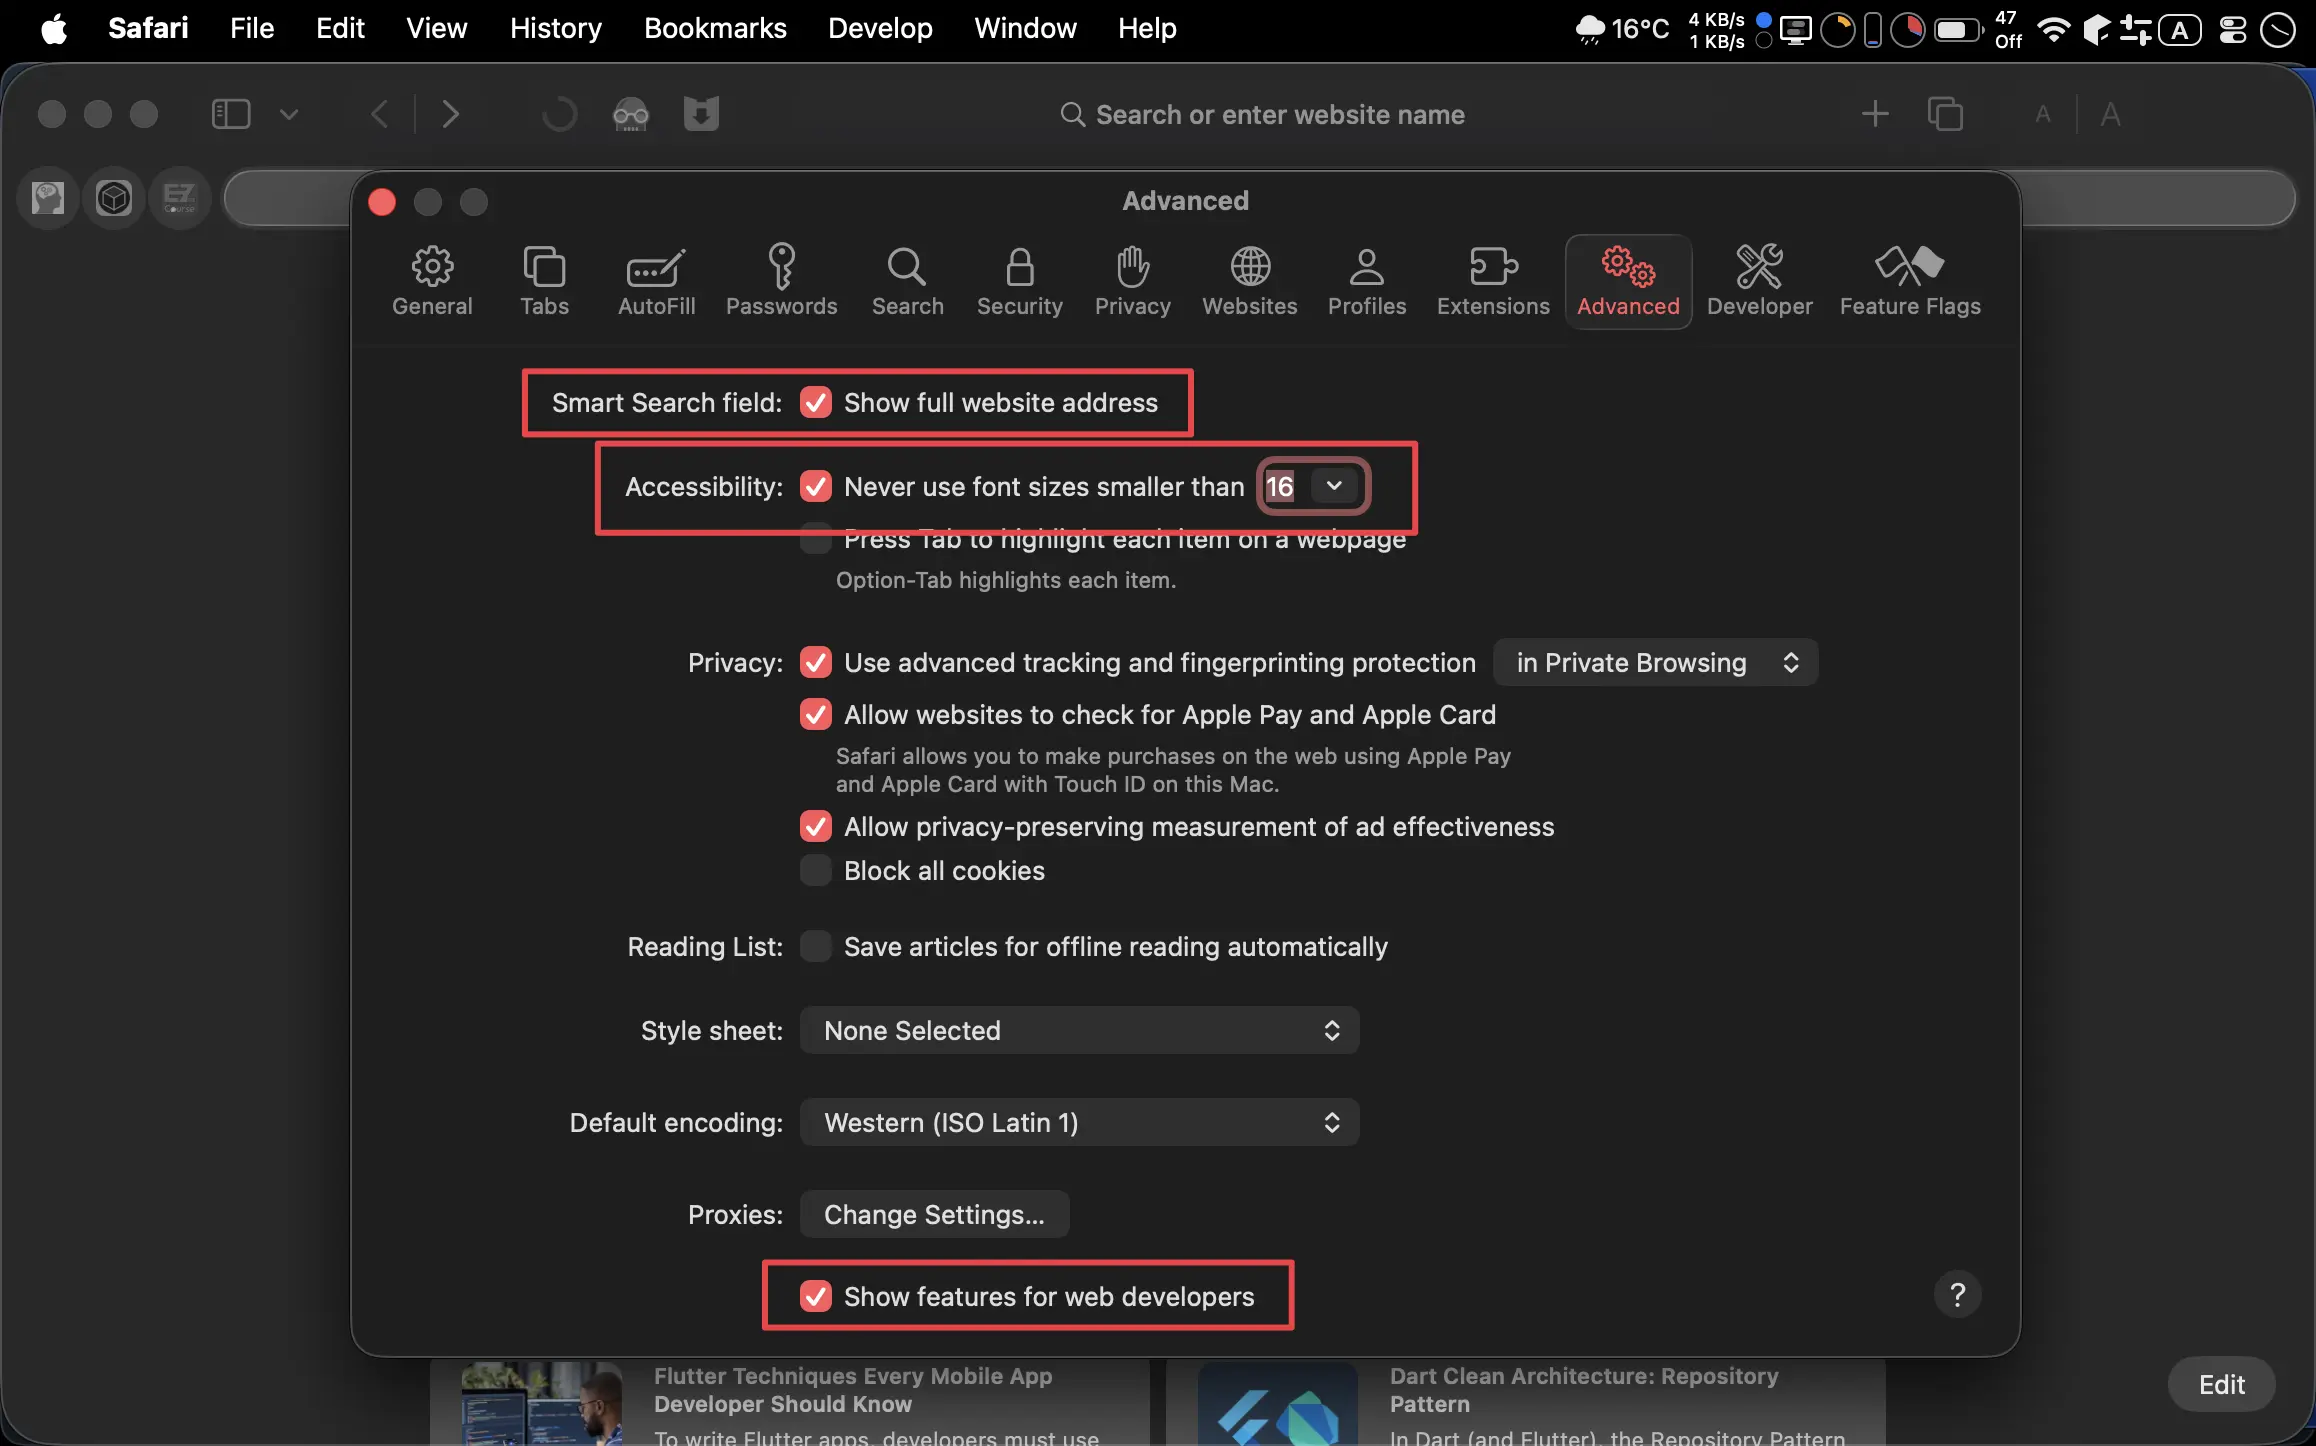
Task: Enable Block all cookies checkbox
Action: coord(816,871)
